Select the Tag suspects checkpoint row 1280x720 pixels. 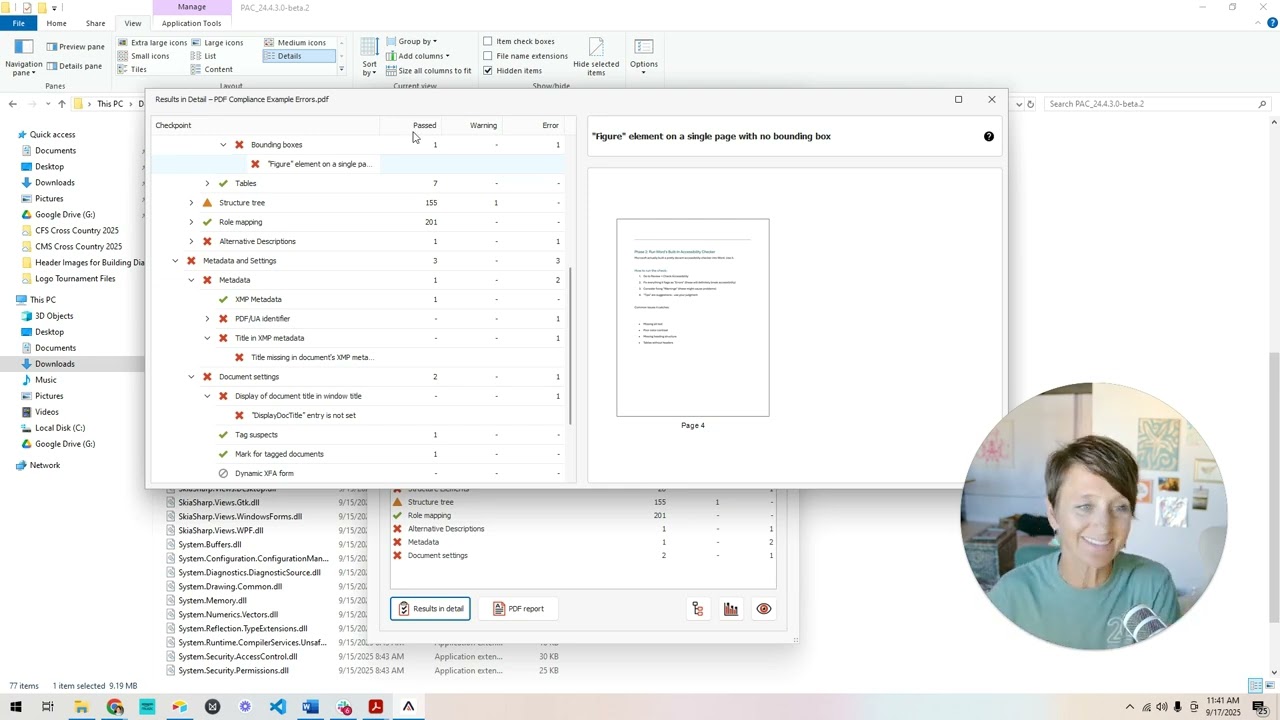click(358, 435)
